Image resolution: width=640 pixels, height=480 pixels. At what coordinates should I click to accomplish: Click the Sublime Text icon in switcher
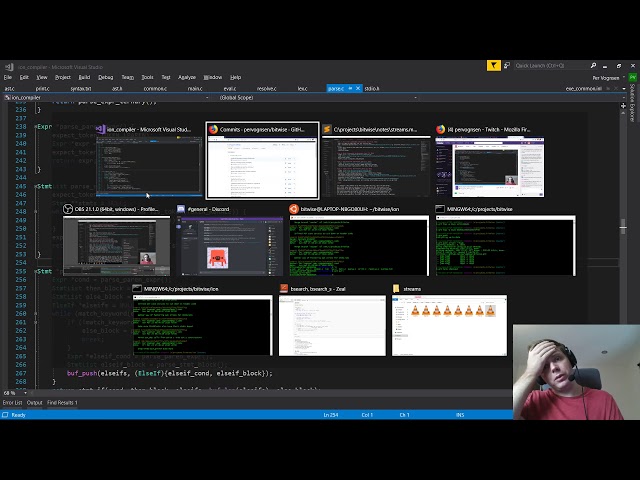pos(327,129)
